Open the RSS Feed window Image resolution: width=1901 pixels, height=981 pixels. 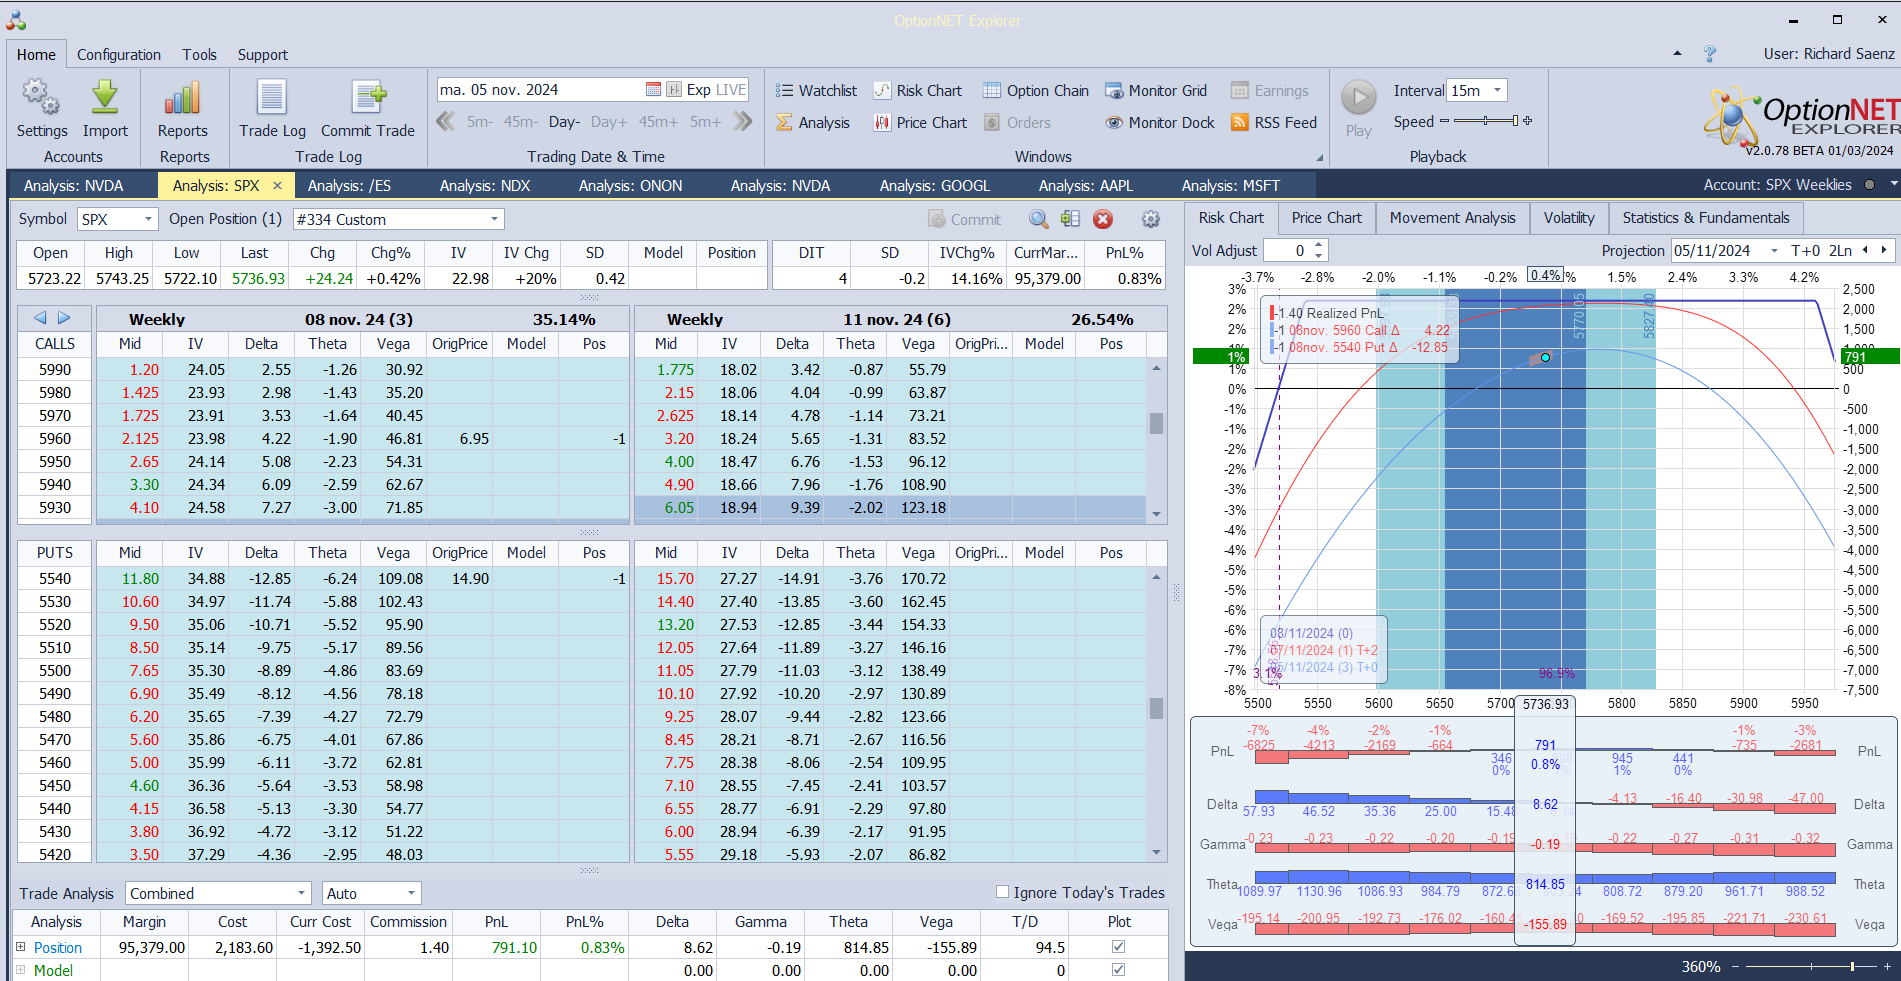coord(1274,123)
